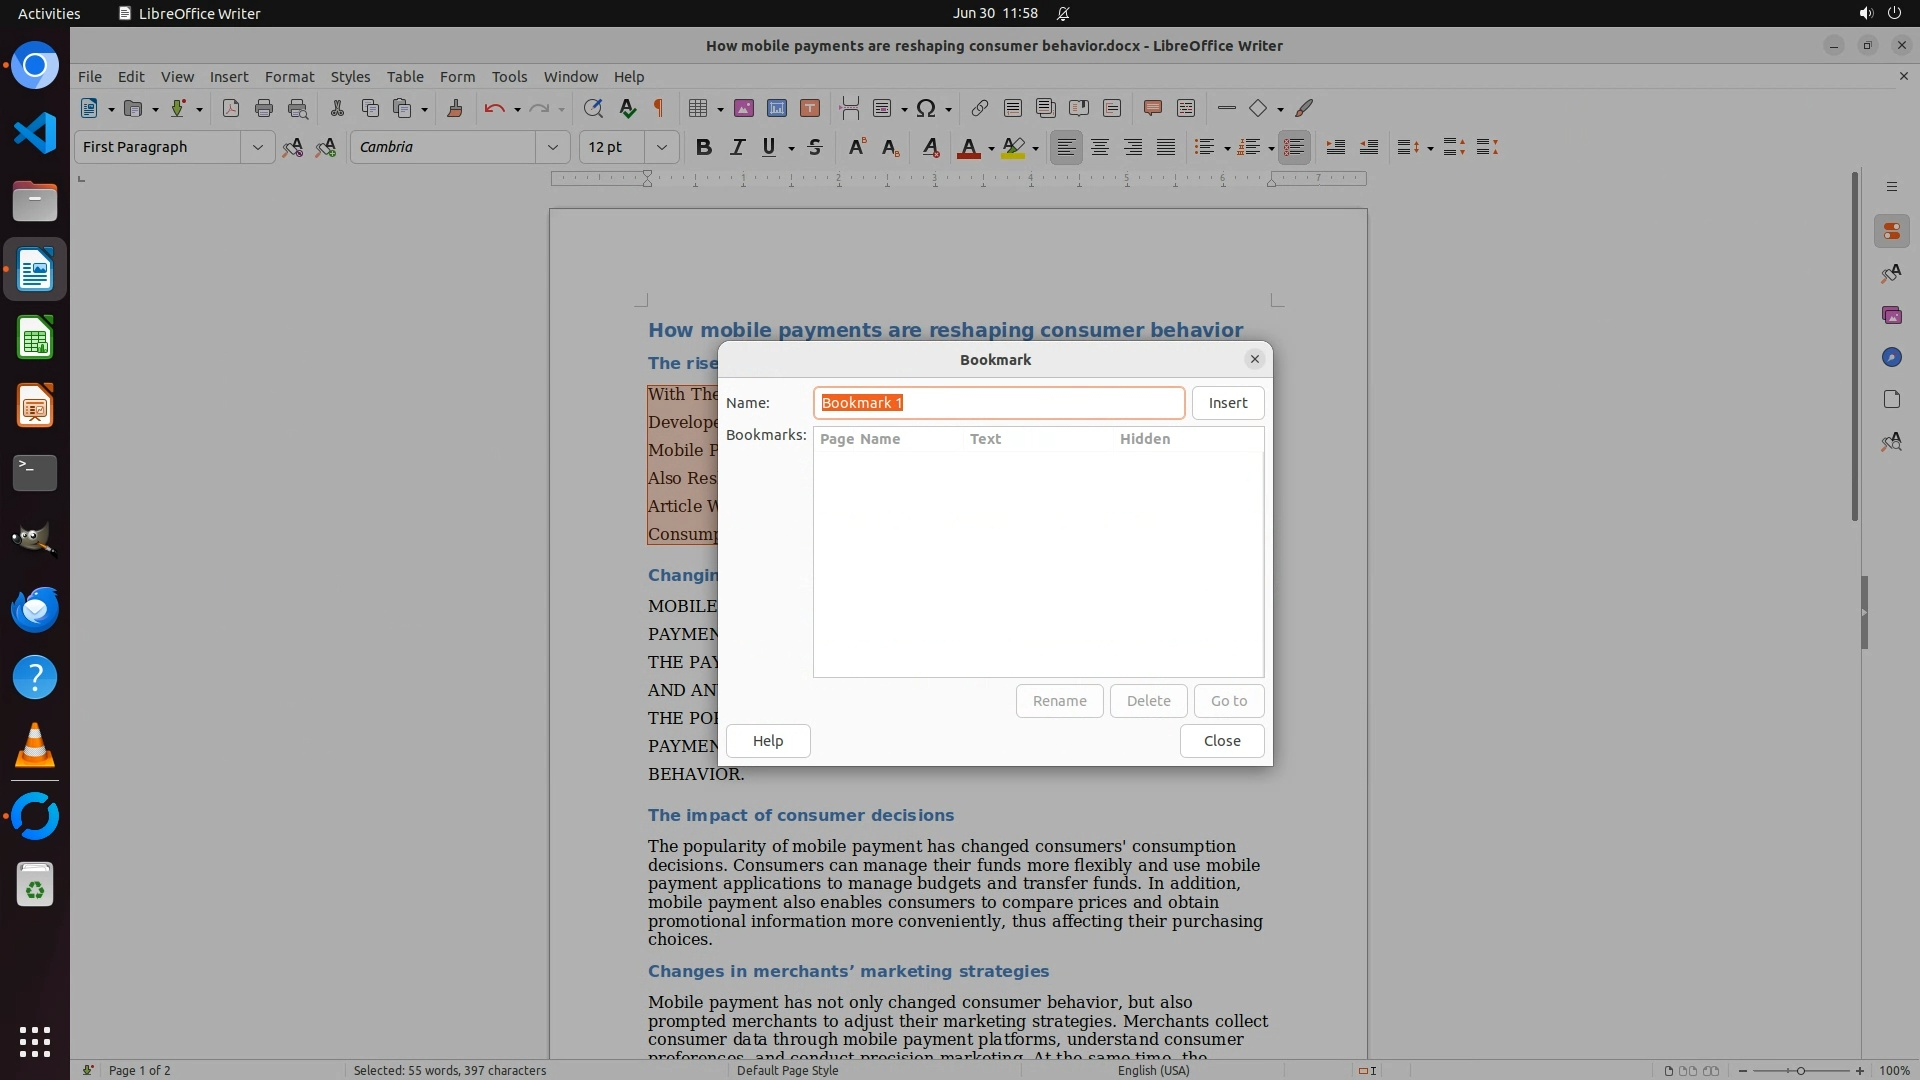The width and height of the screenshot is (1920, 1080).
Task: Toggle Italic formatting
Action: (737, 148)
